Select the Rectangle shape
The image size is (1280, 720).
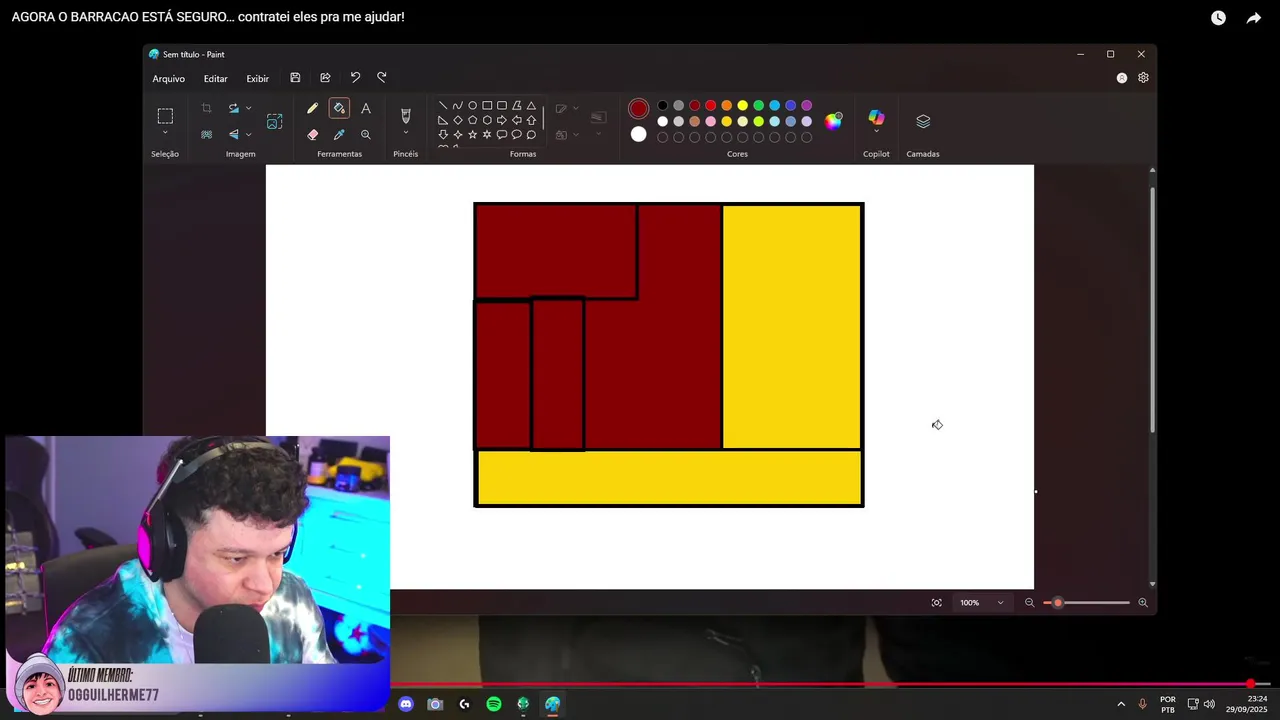tap(487, 105)
